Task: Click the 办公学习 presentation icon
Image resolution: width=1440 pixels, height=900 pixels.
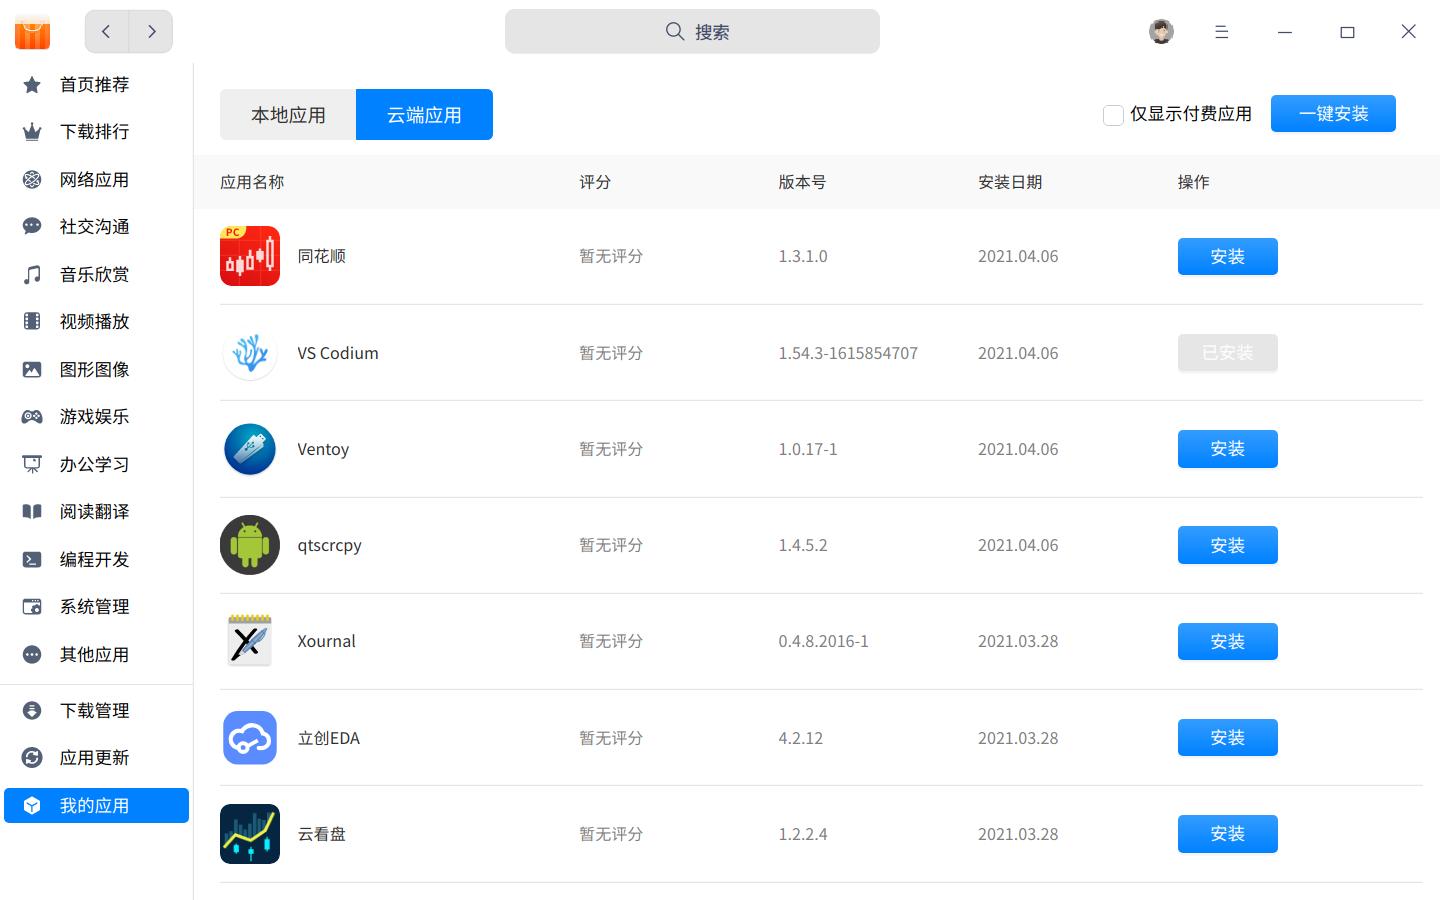Action: tap(32, 465)
